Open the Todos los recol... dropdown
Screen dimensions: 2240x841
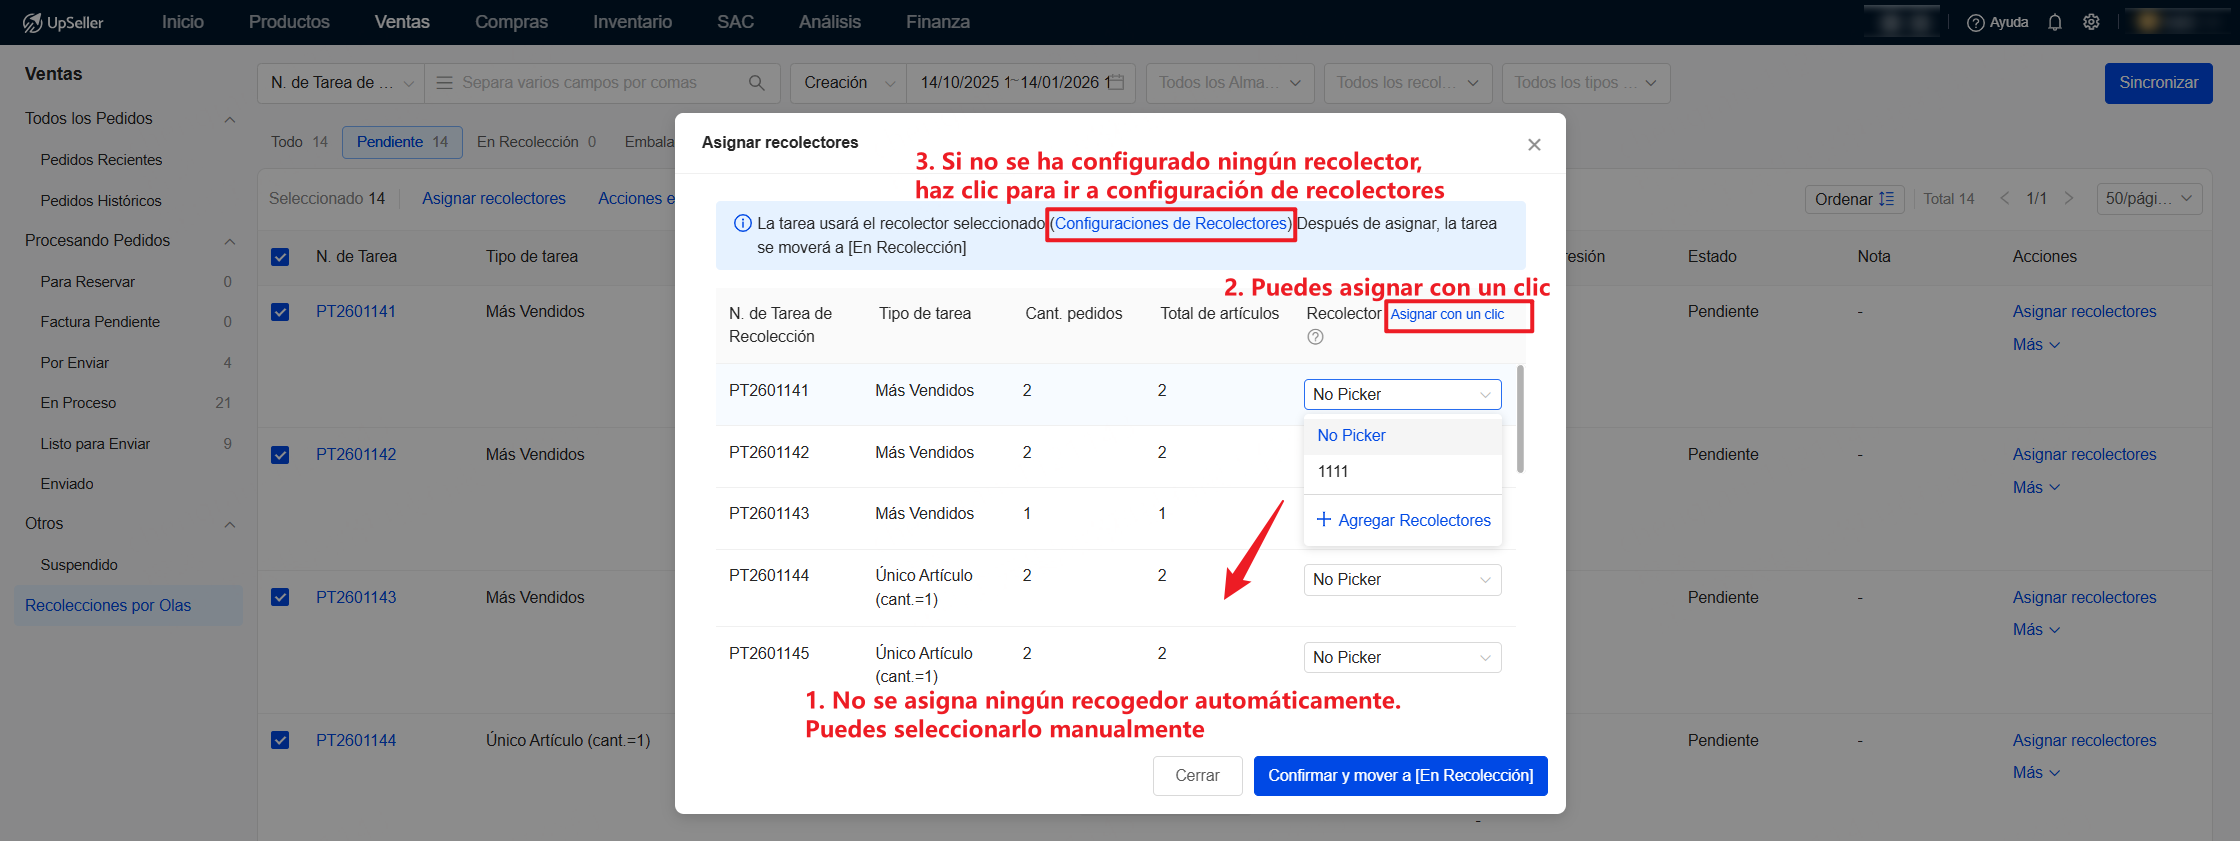(x=1408, y=83)
